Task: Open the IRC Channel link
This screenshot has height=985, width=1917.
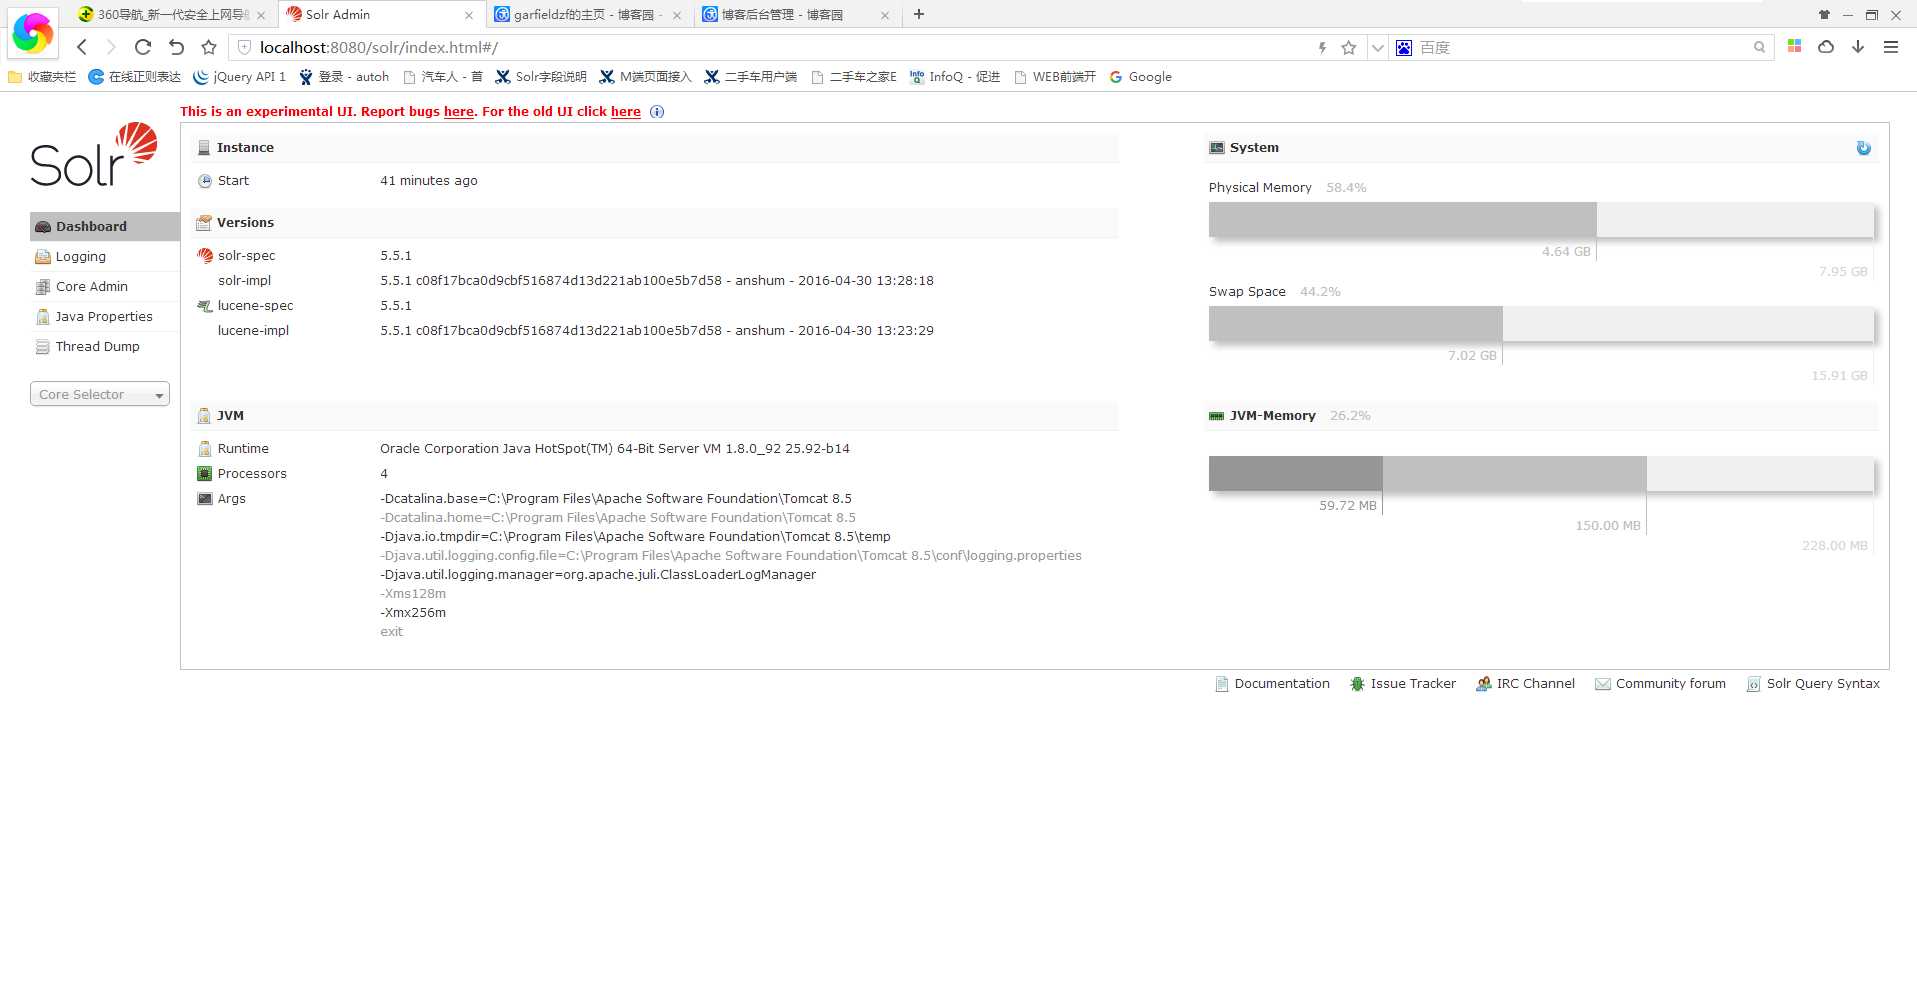Action: click(1525, 684)
